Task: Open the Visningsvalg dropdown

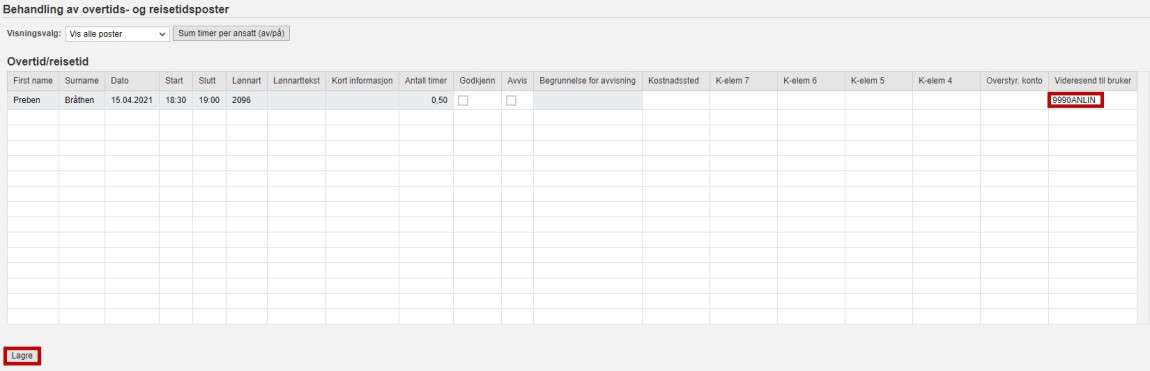Action: click(117, 34)
